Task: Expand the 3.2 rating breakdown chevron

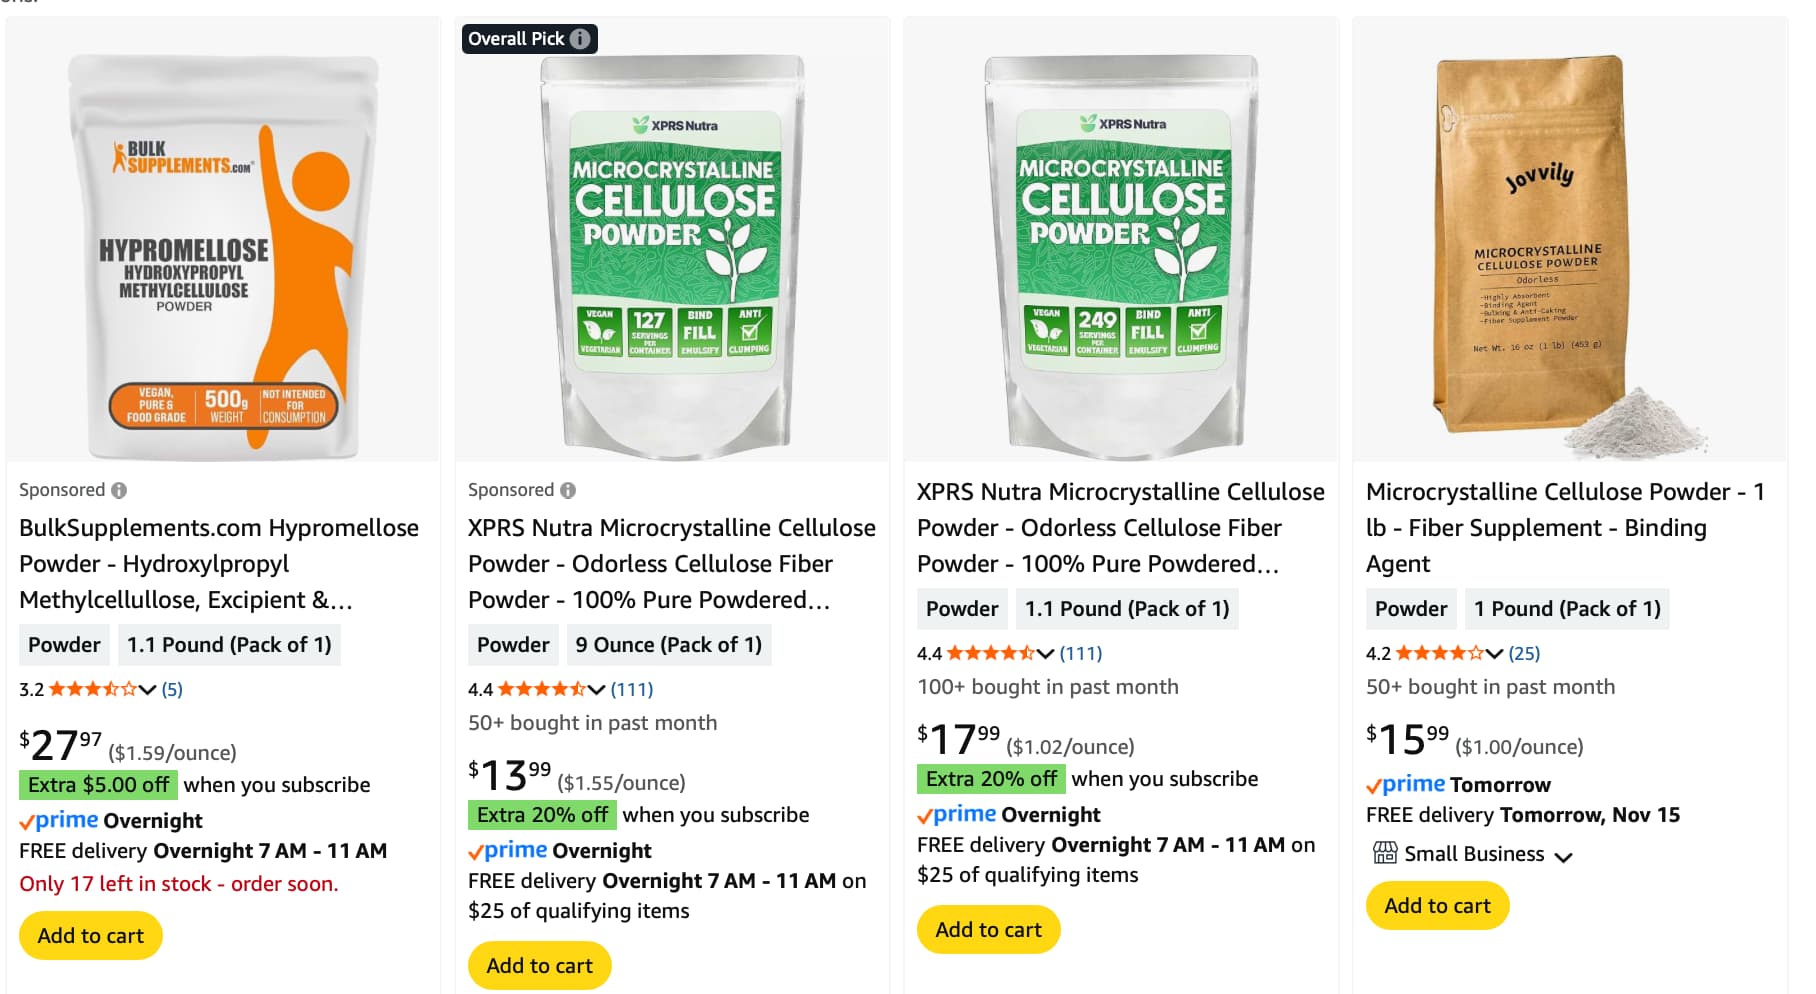Action: point(148,689)
